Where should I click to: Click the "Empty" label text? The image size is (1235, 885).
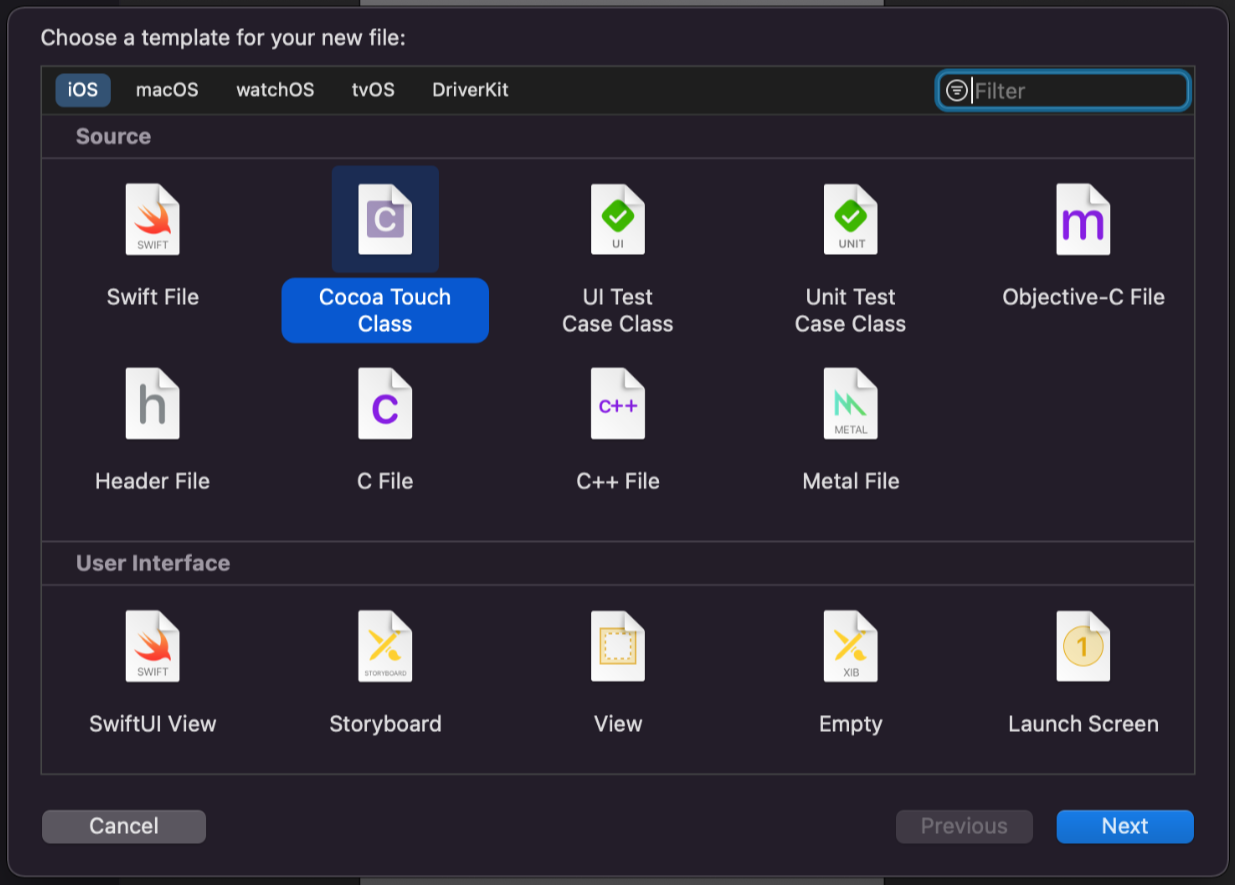point(851,724)
